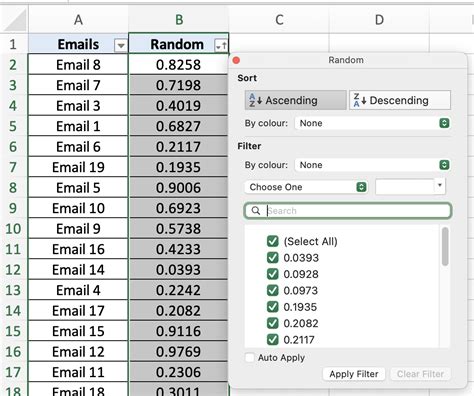
Task: Select cell containing Email 16
Action: (x=78, y=249)
